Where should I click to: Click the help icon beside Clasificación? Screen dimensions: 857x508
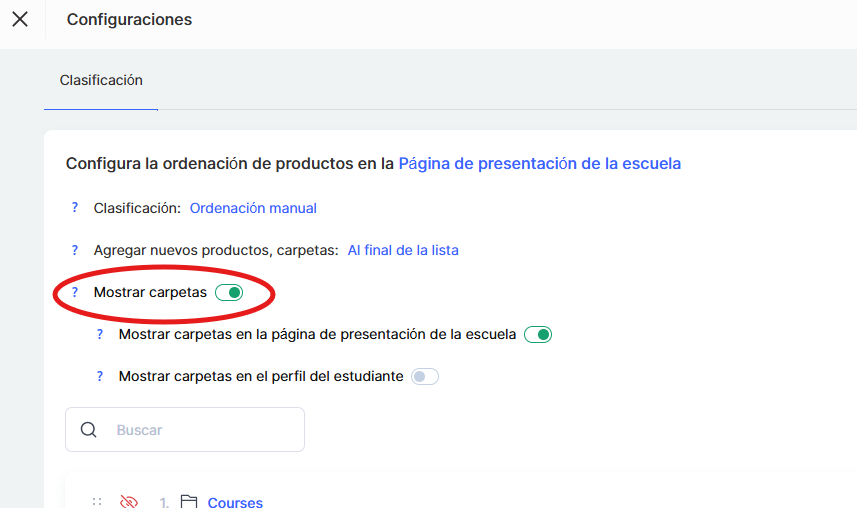pyautogui.click(x=74, y=208)
